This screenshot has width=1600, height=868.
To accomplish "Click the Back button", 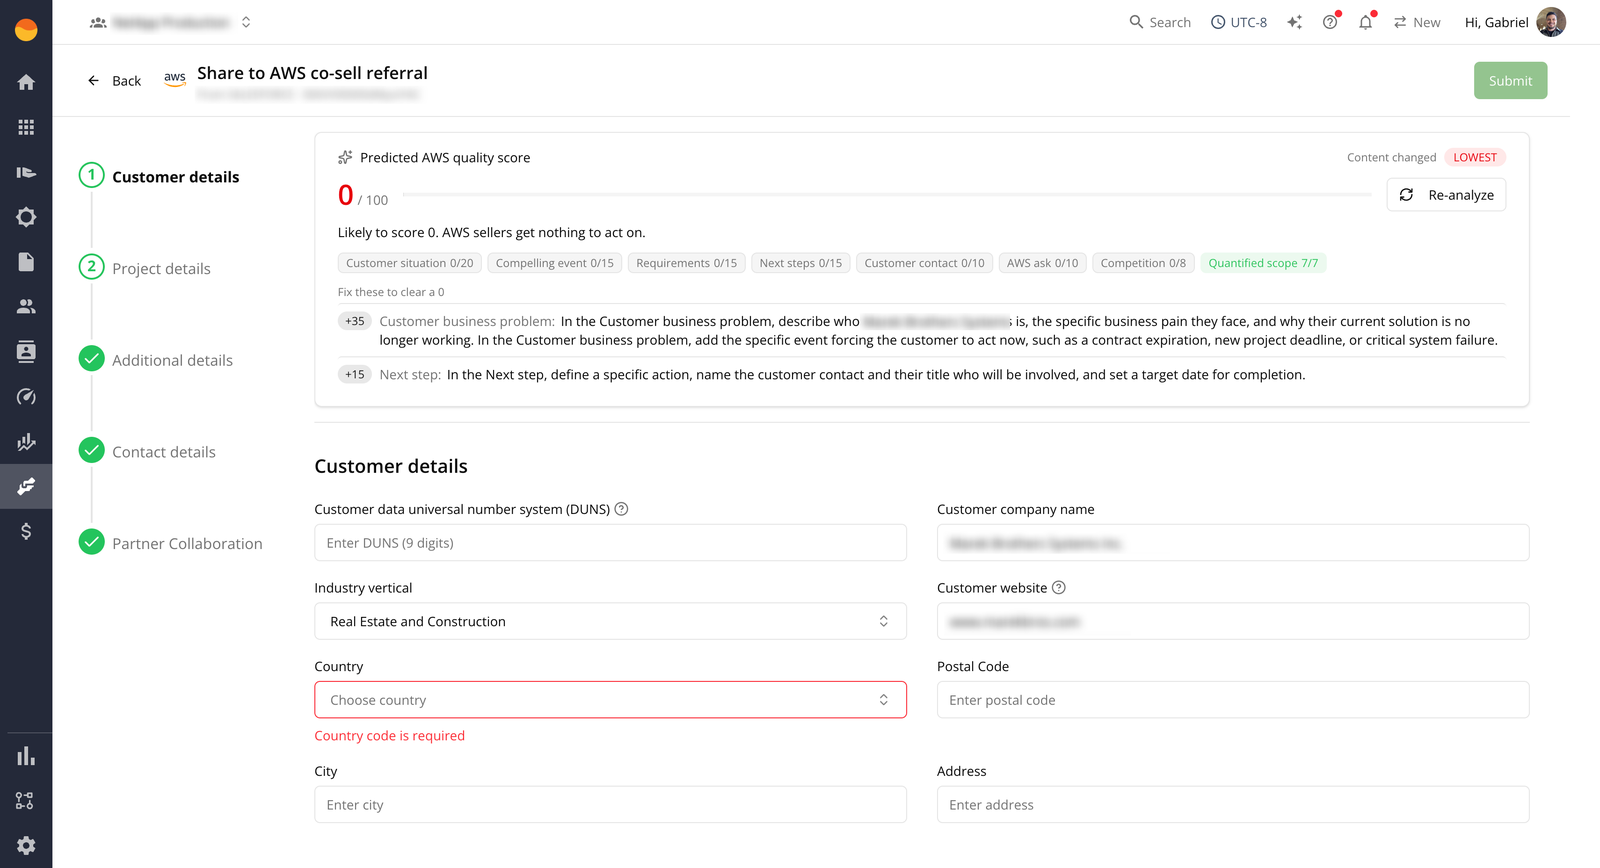I will (x=114, y=81).
